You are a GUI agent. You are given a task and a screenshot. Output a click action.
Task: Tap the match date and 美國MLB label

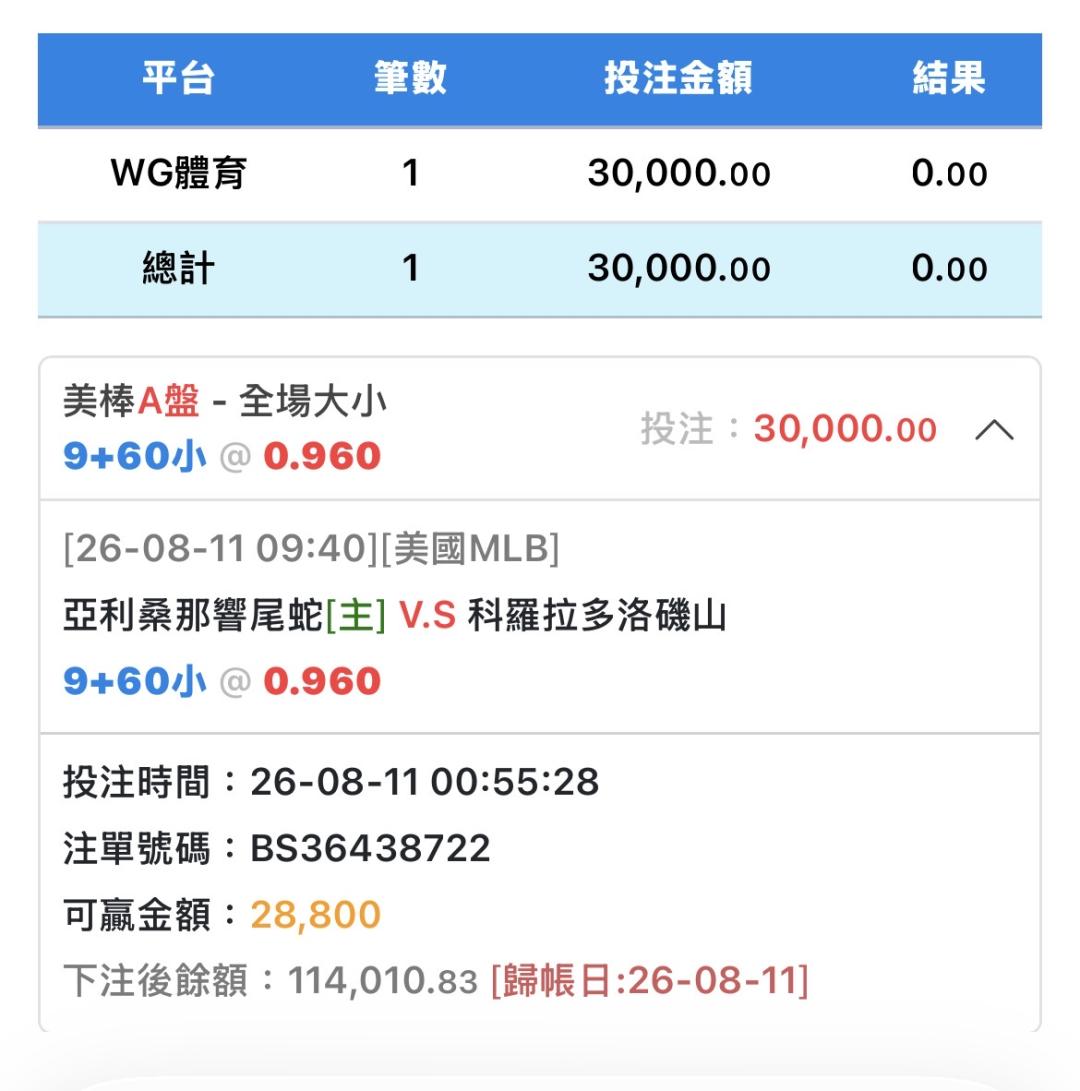pyautogui.click(x=311, y=549)
